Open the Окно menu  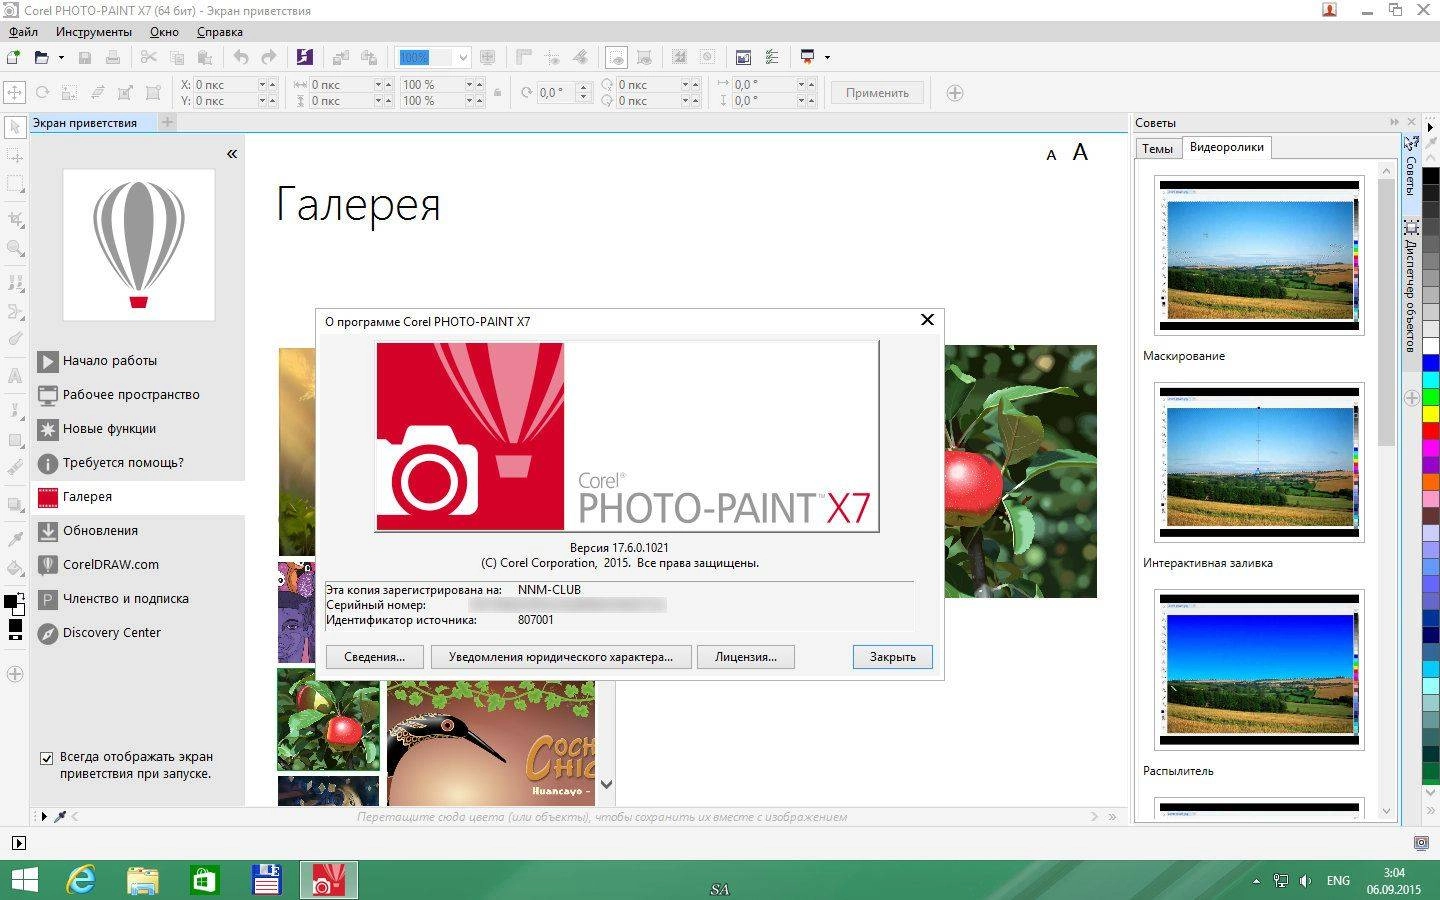click(164, 32)
